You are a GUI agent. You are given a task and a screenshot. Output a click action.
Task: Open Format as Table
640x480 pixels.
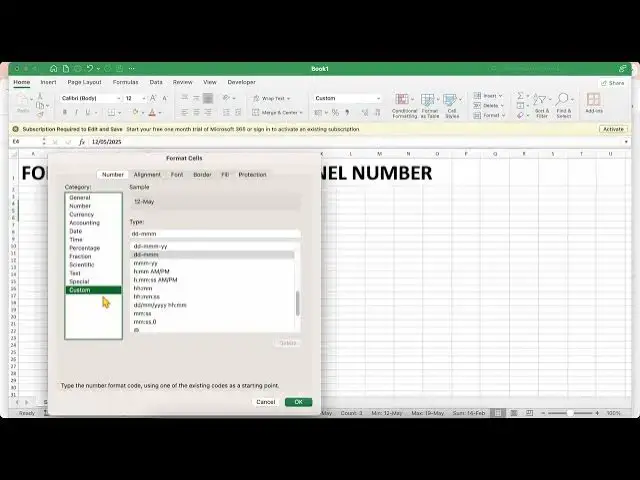point(429,106)
